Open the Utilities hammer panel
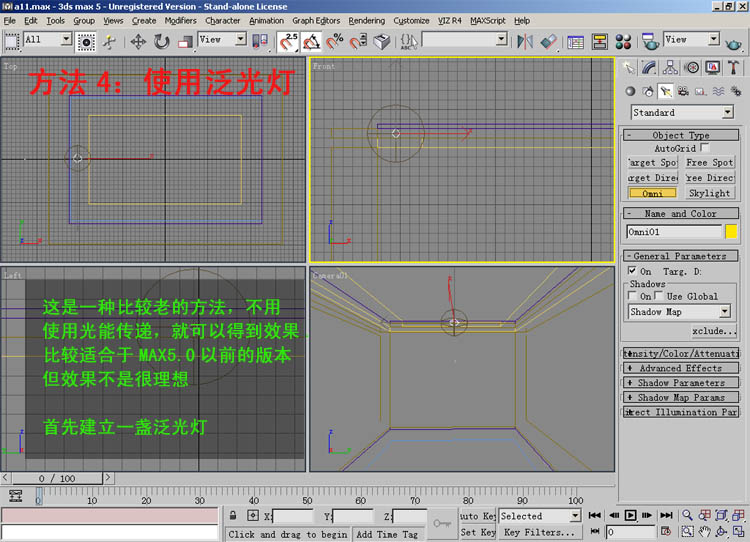Image resolution: width=750 pixels, height=542 pixels. point(734,68)
